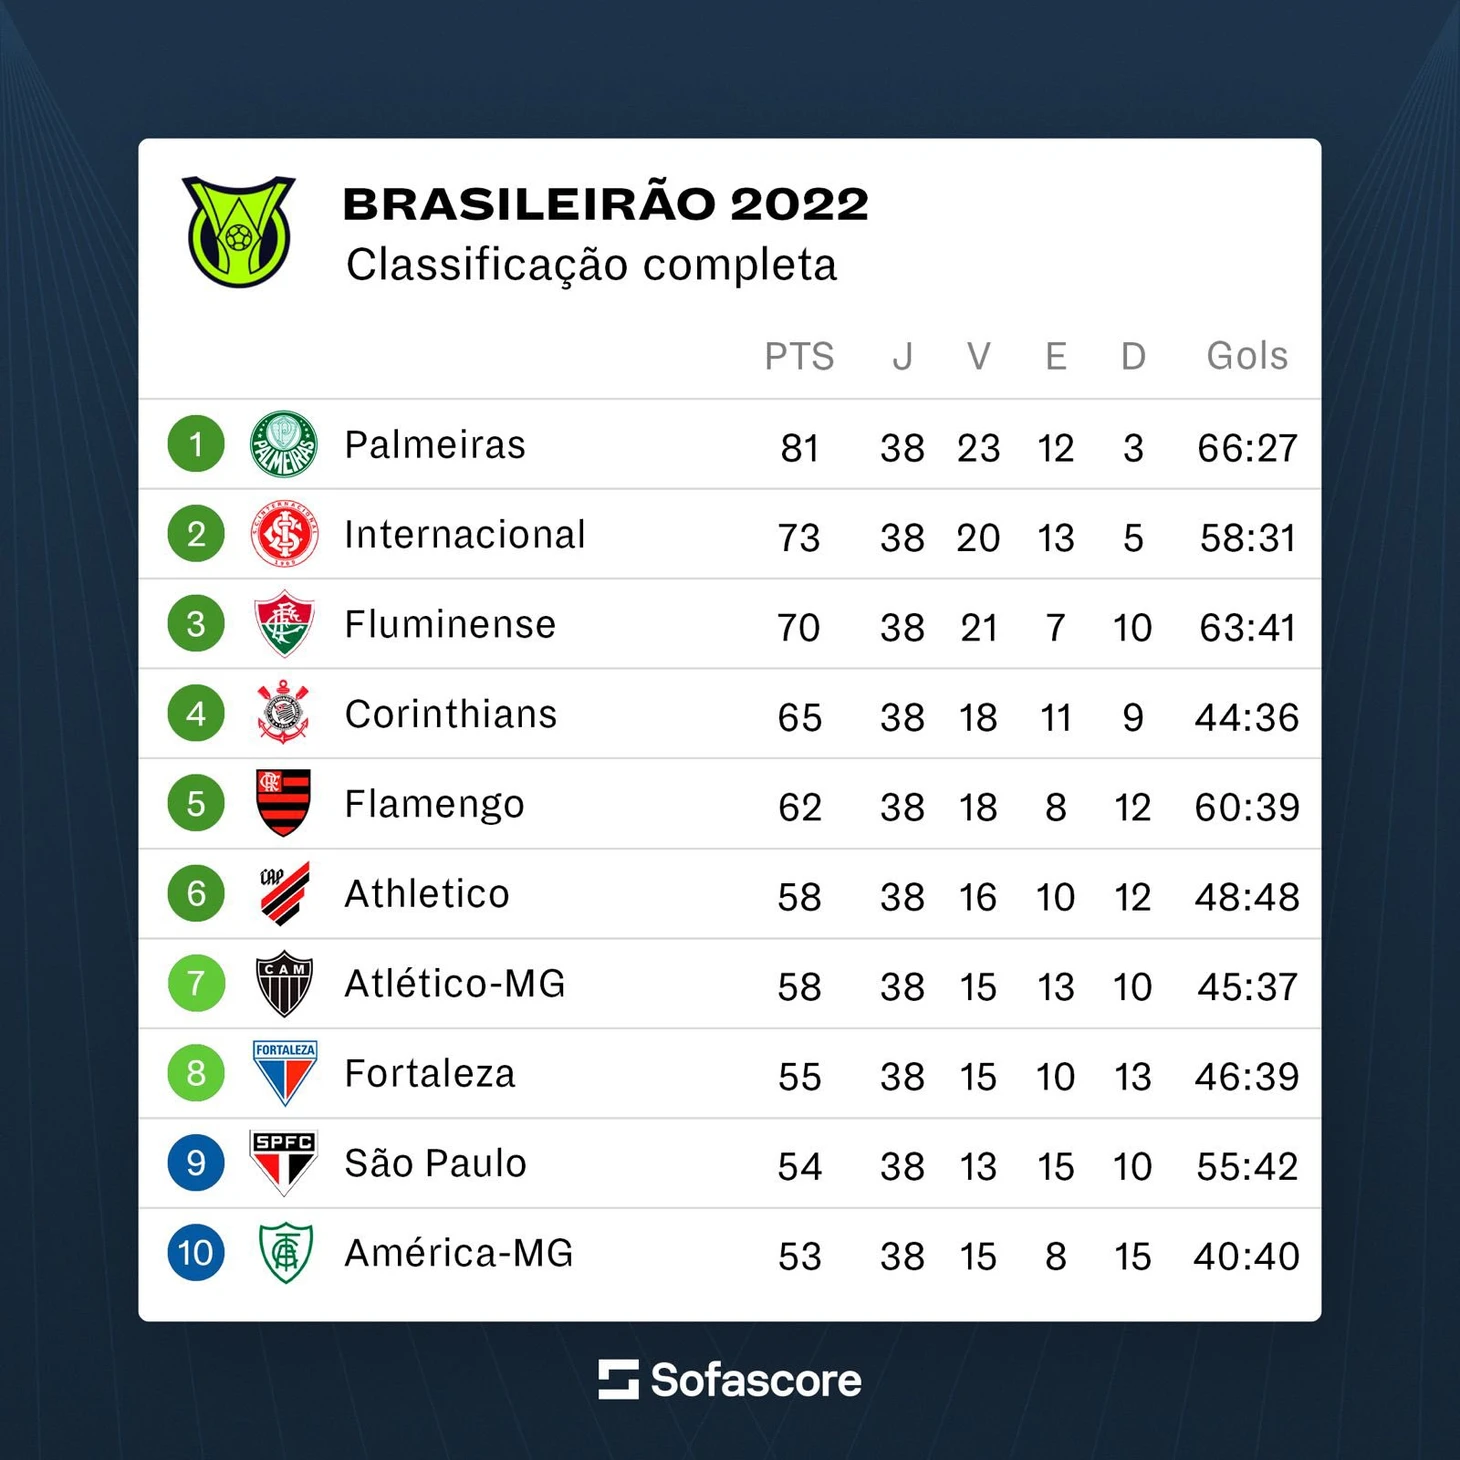Click the Gols column header
This screenshot has height=1460, width=1460.
(x=1247, y=356)
